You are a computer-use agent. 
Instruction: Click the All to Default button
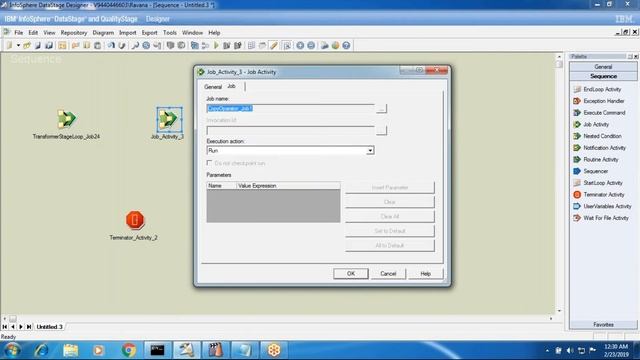(x=390, y=245)
